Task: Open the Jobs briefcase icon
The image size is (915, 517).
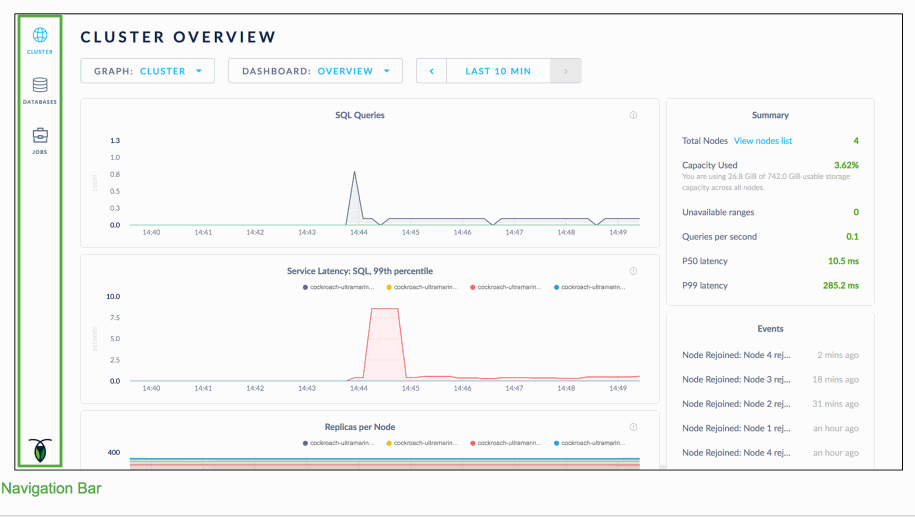Action: click(x=40, y=136)
